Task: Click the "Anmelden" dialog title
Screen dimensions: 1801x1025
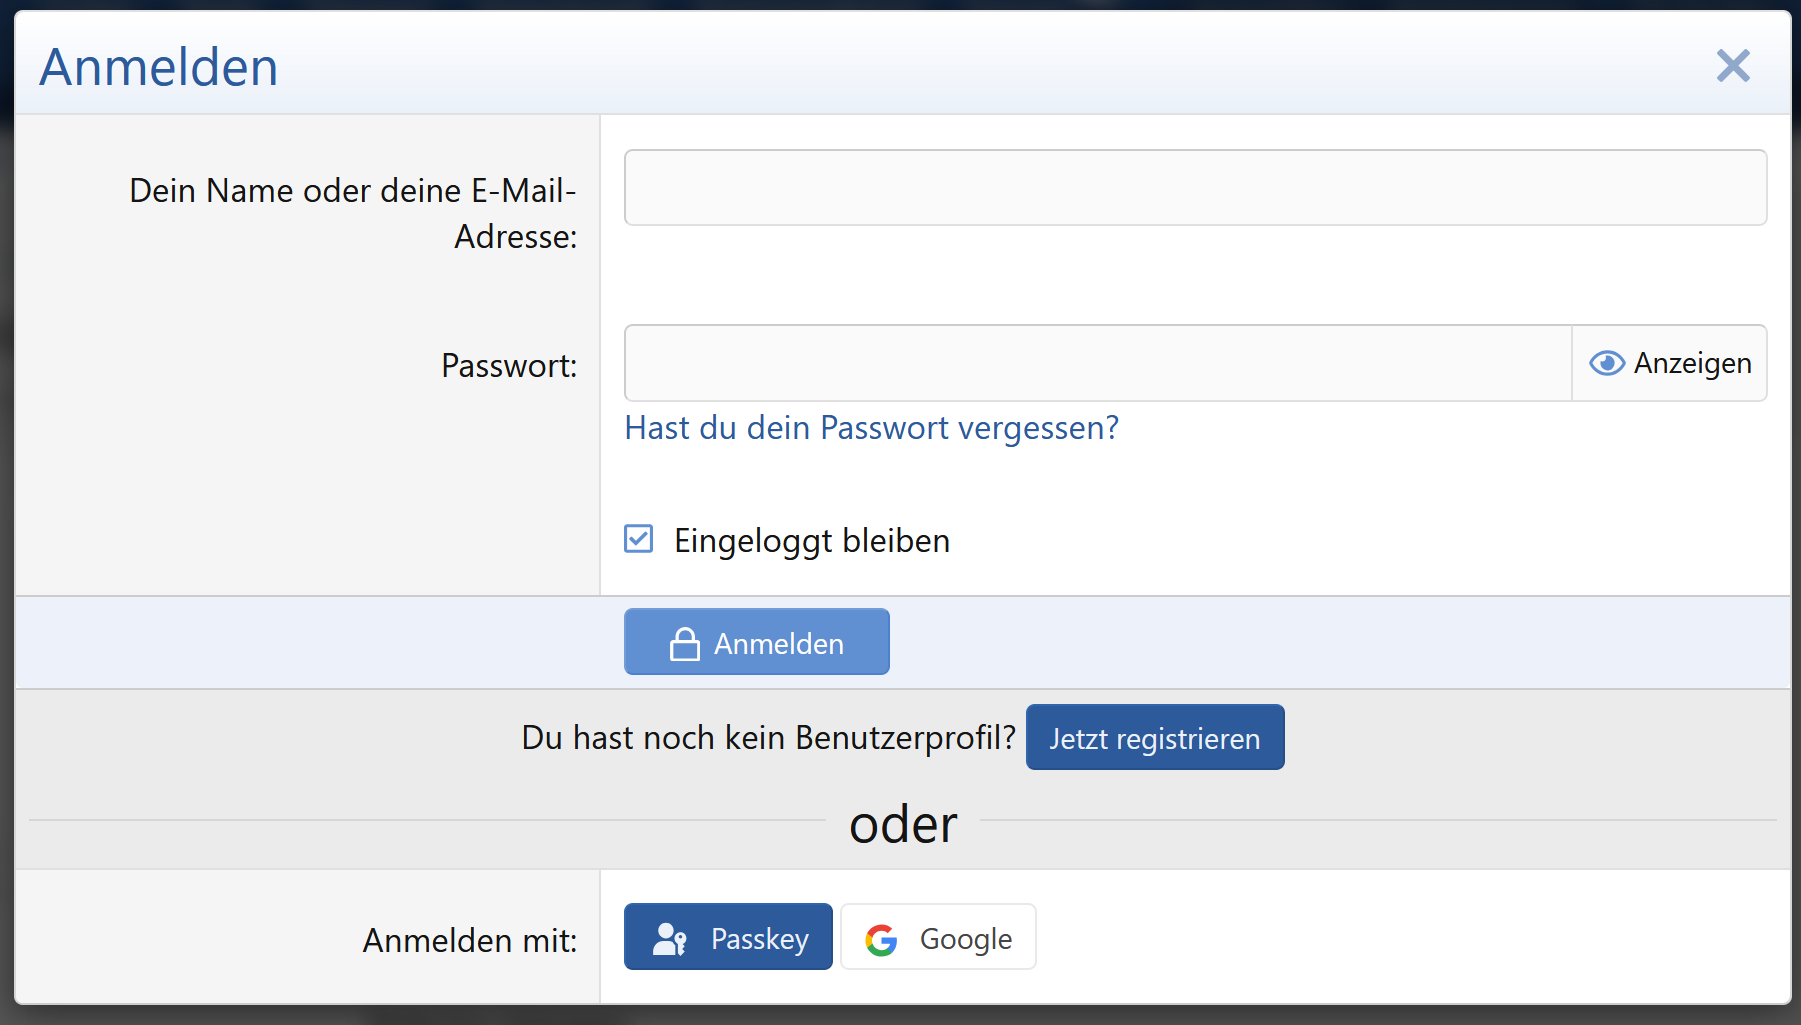Action: coord(159,67)
